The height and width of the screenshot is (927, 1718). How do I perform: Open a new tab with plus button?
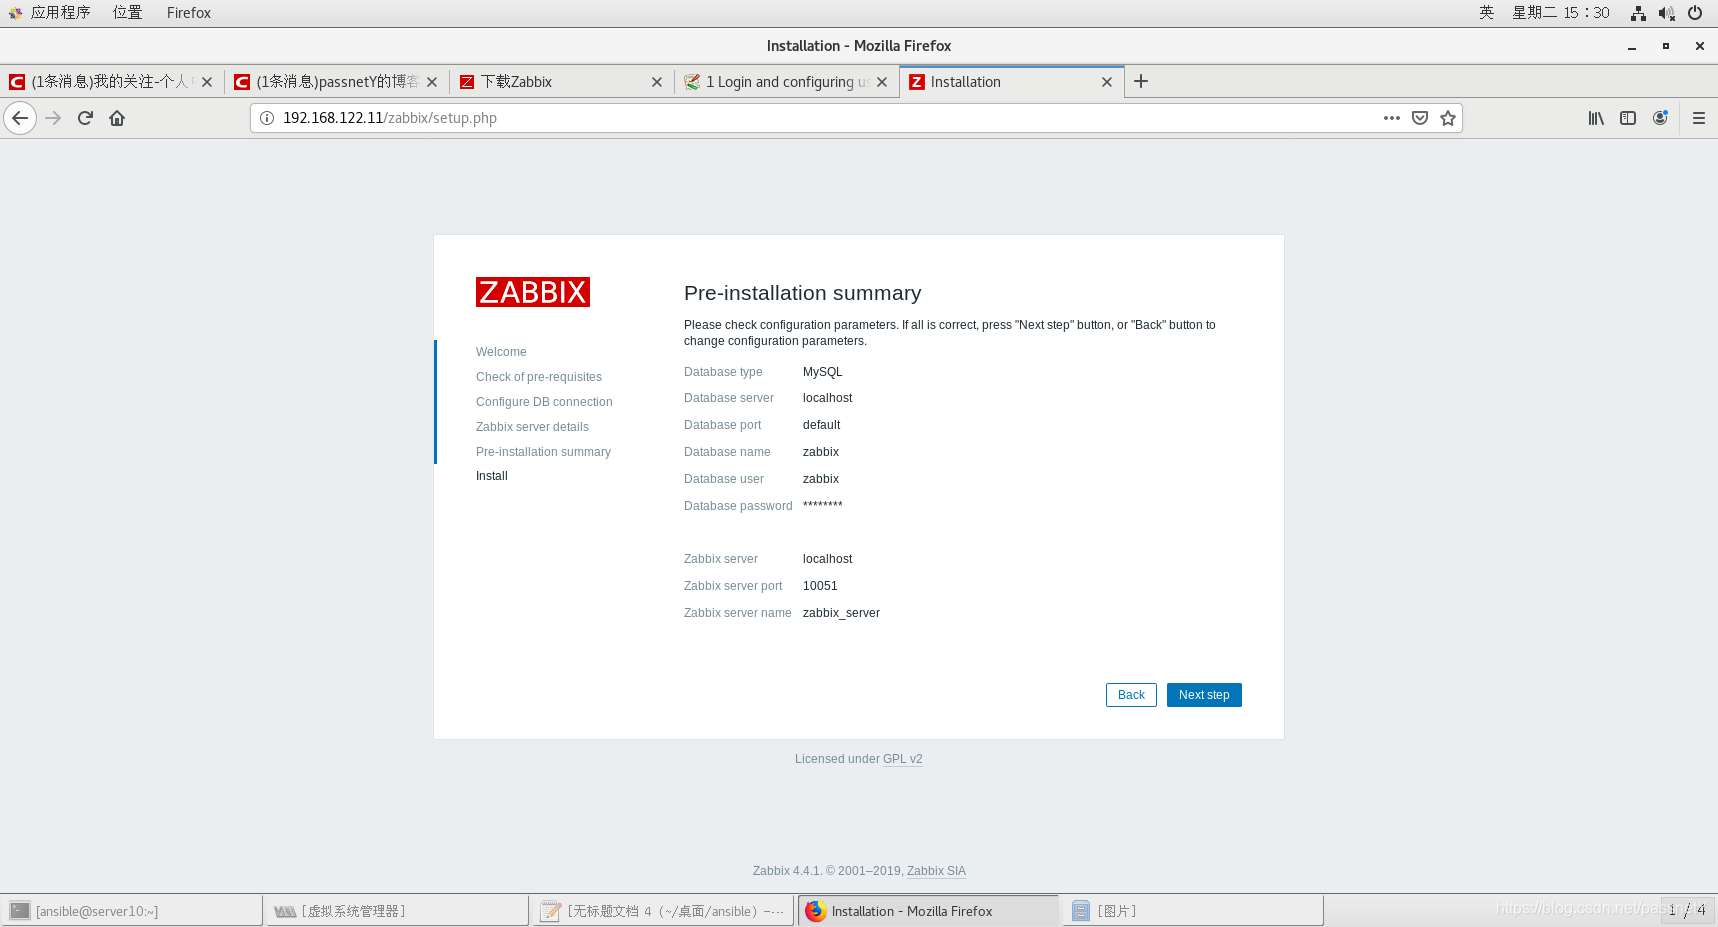coord(1141,81)
